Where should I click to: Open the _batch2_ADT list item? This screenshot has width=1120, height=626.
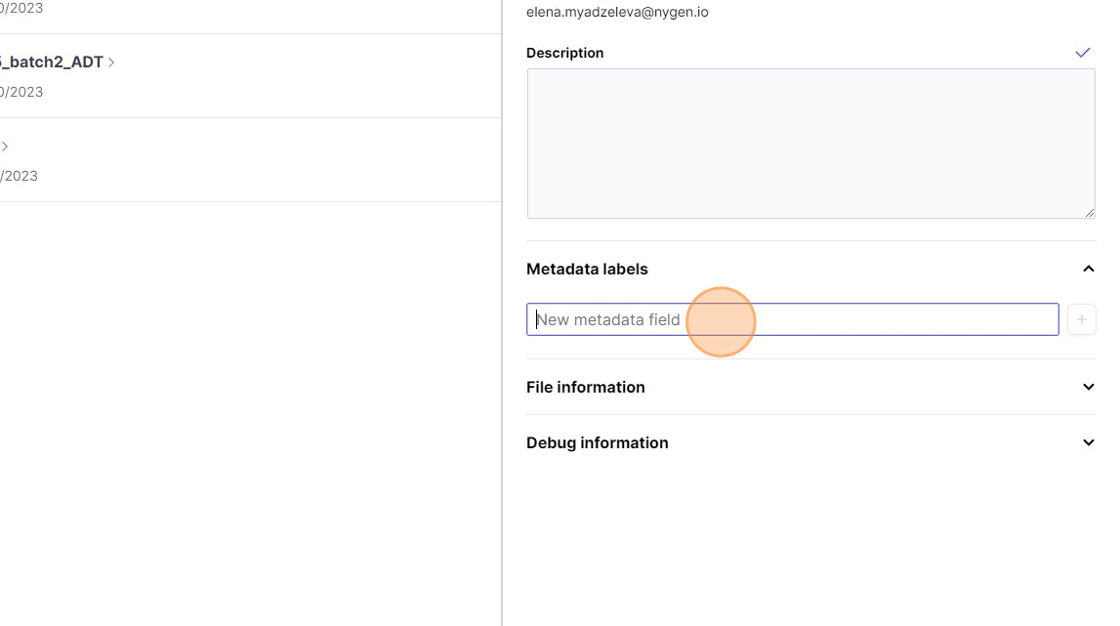(x=52, y=62)
